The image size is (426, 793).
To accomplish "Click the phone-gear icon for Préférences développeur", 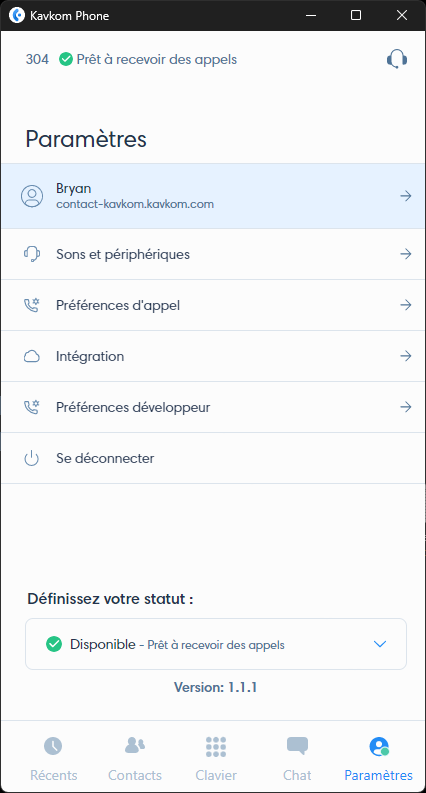I will point(31,407).
